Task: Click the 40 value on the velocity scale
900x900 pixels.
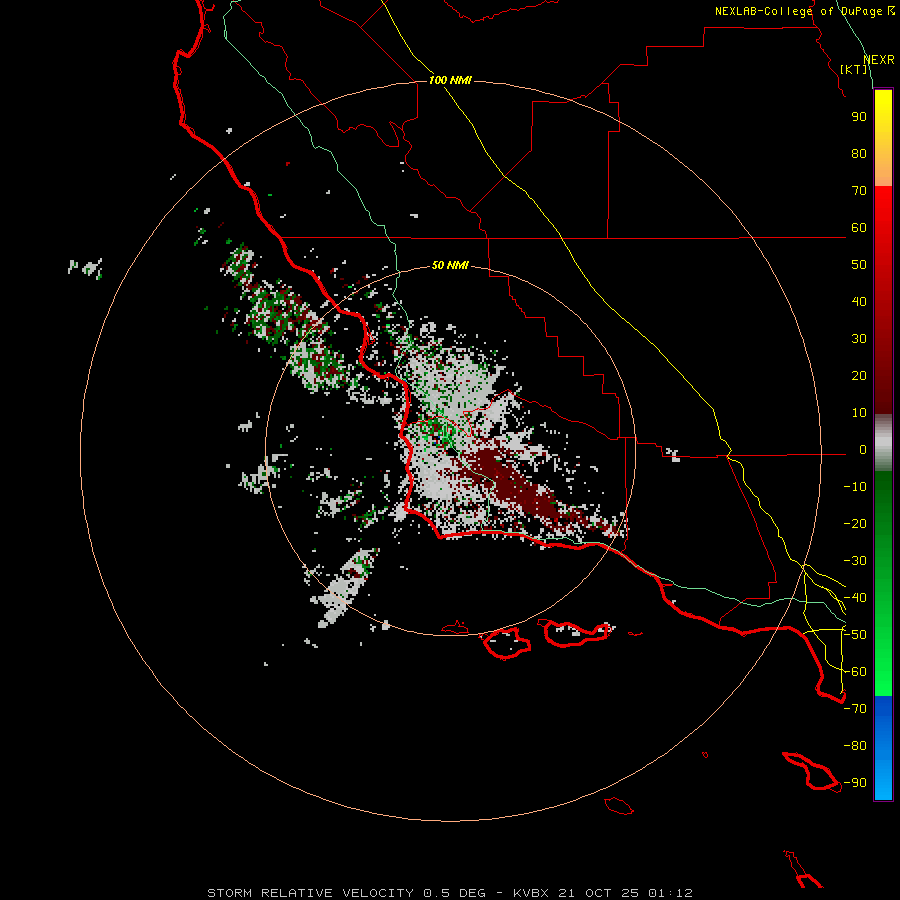Action: 859,302
